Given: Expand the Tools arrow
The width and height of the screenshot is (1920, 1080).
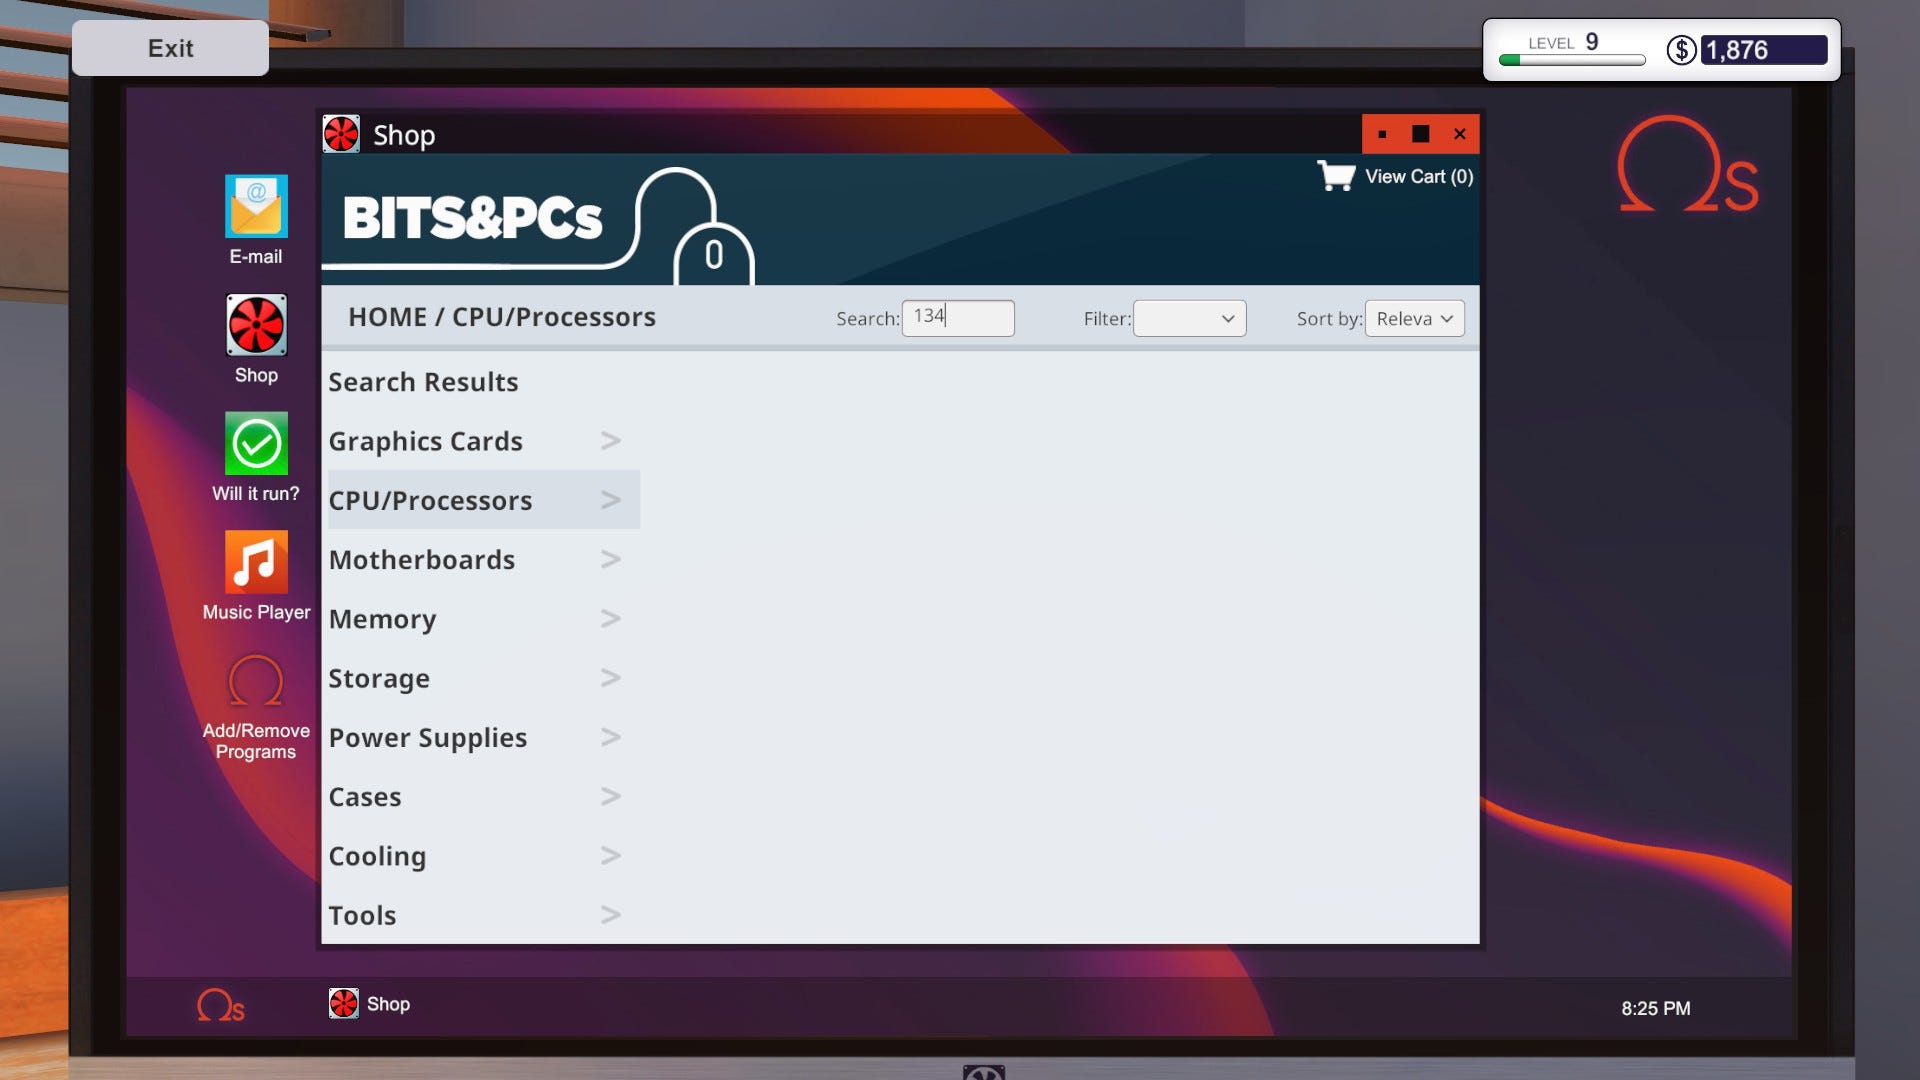Looking at the screenshot, I should pyautogui.click(x=611, y=915).
